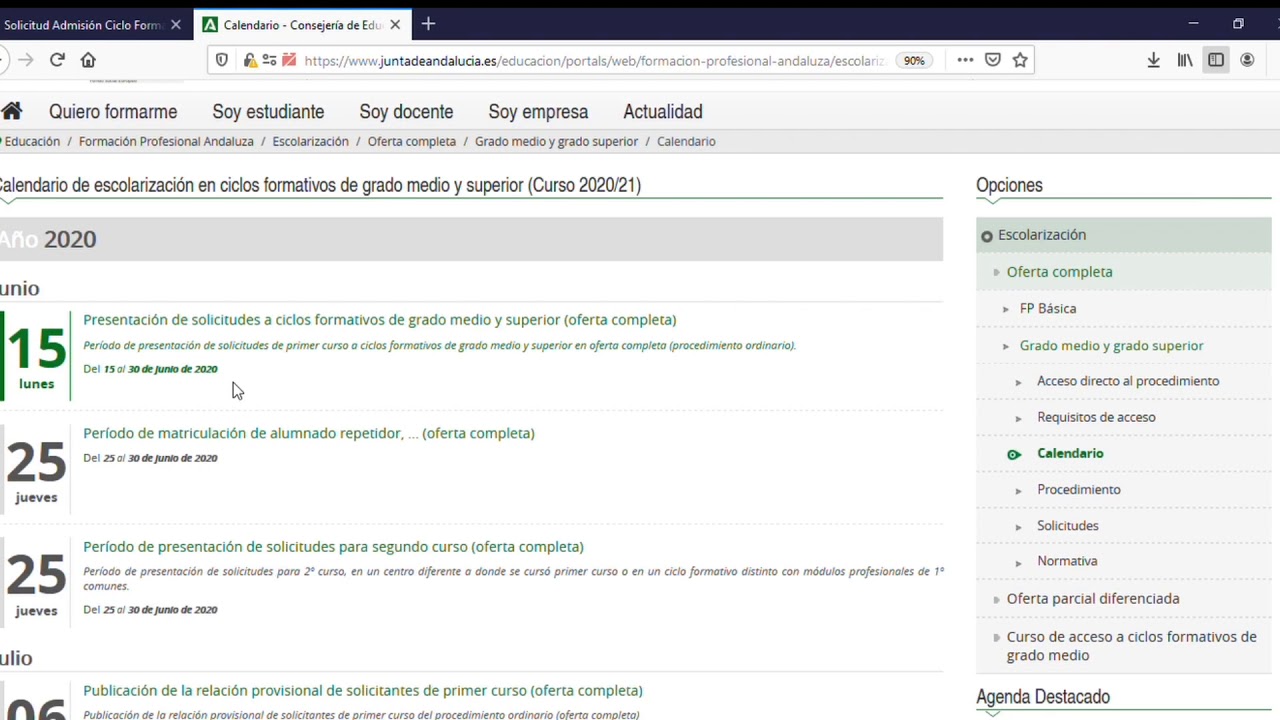This screenshot has height=720, width=1280.
Task: Click Grado medio y grado superior breadcrumb
Action: point(556,141)
